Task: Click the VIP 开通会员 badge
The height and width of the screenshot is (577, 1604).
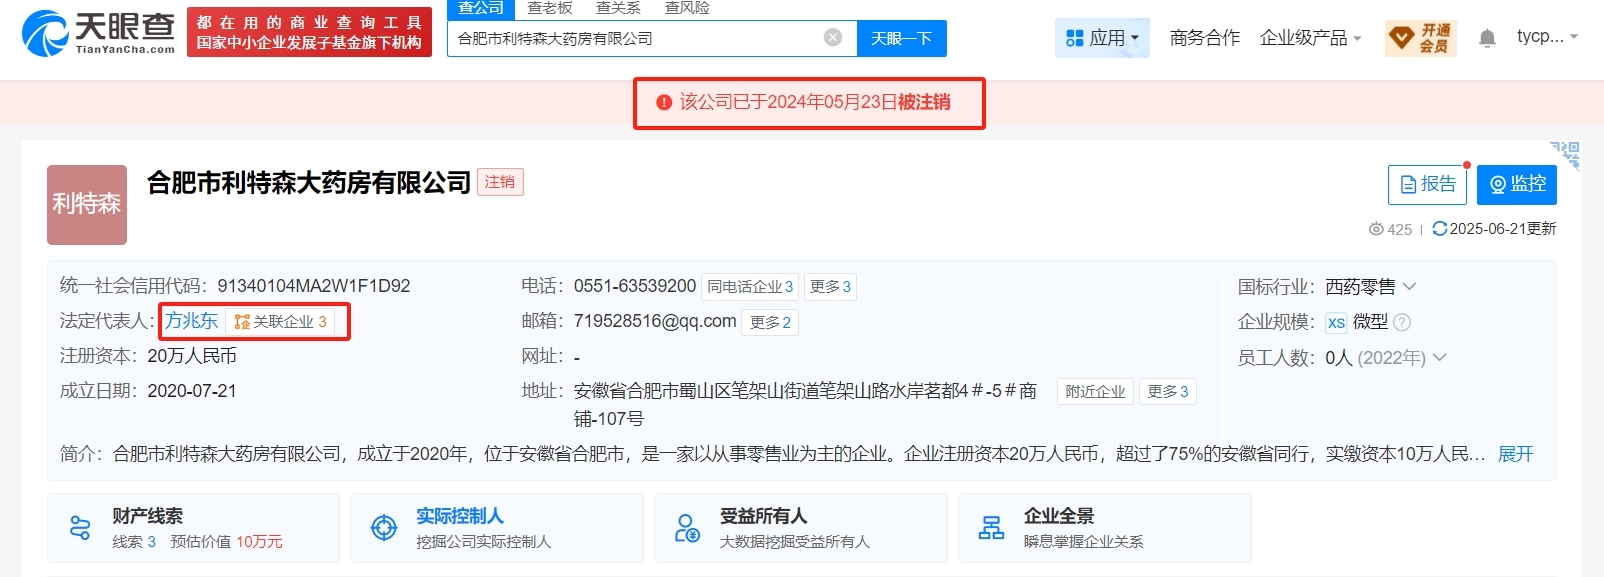Action: pos(1420,38)
